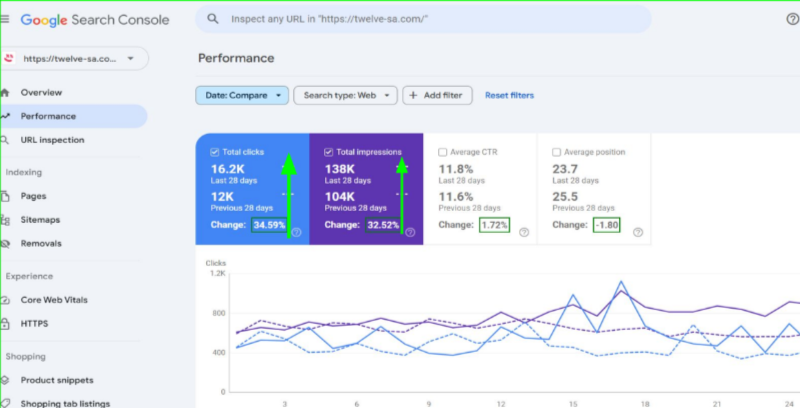Image resolution: width=800 pixels, height=408 pixels.
Task: Click help icon in Average position card
Action: click(x=638, y=232)
